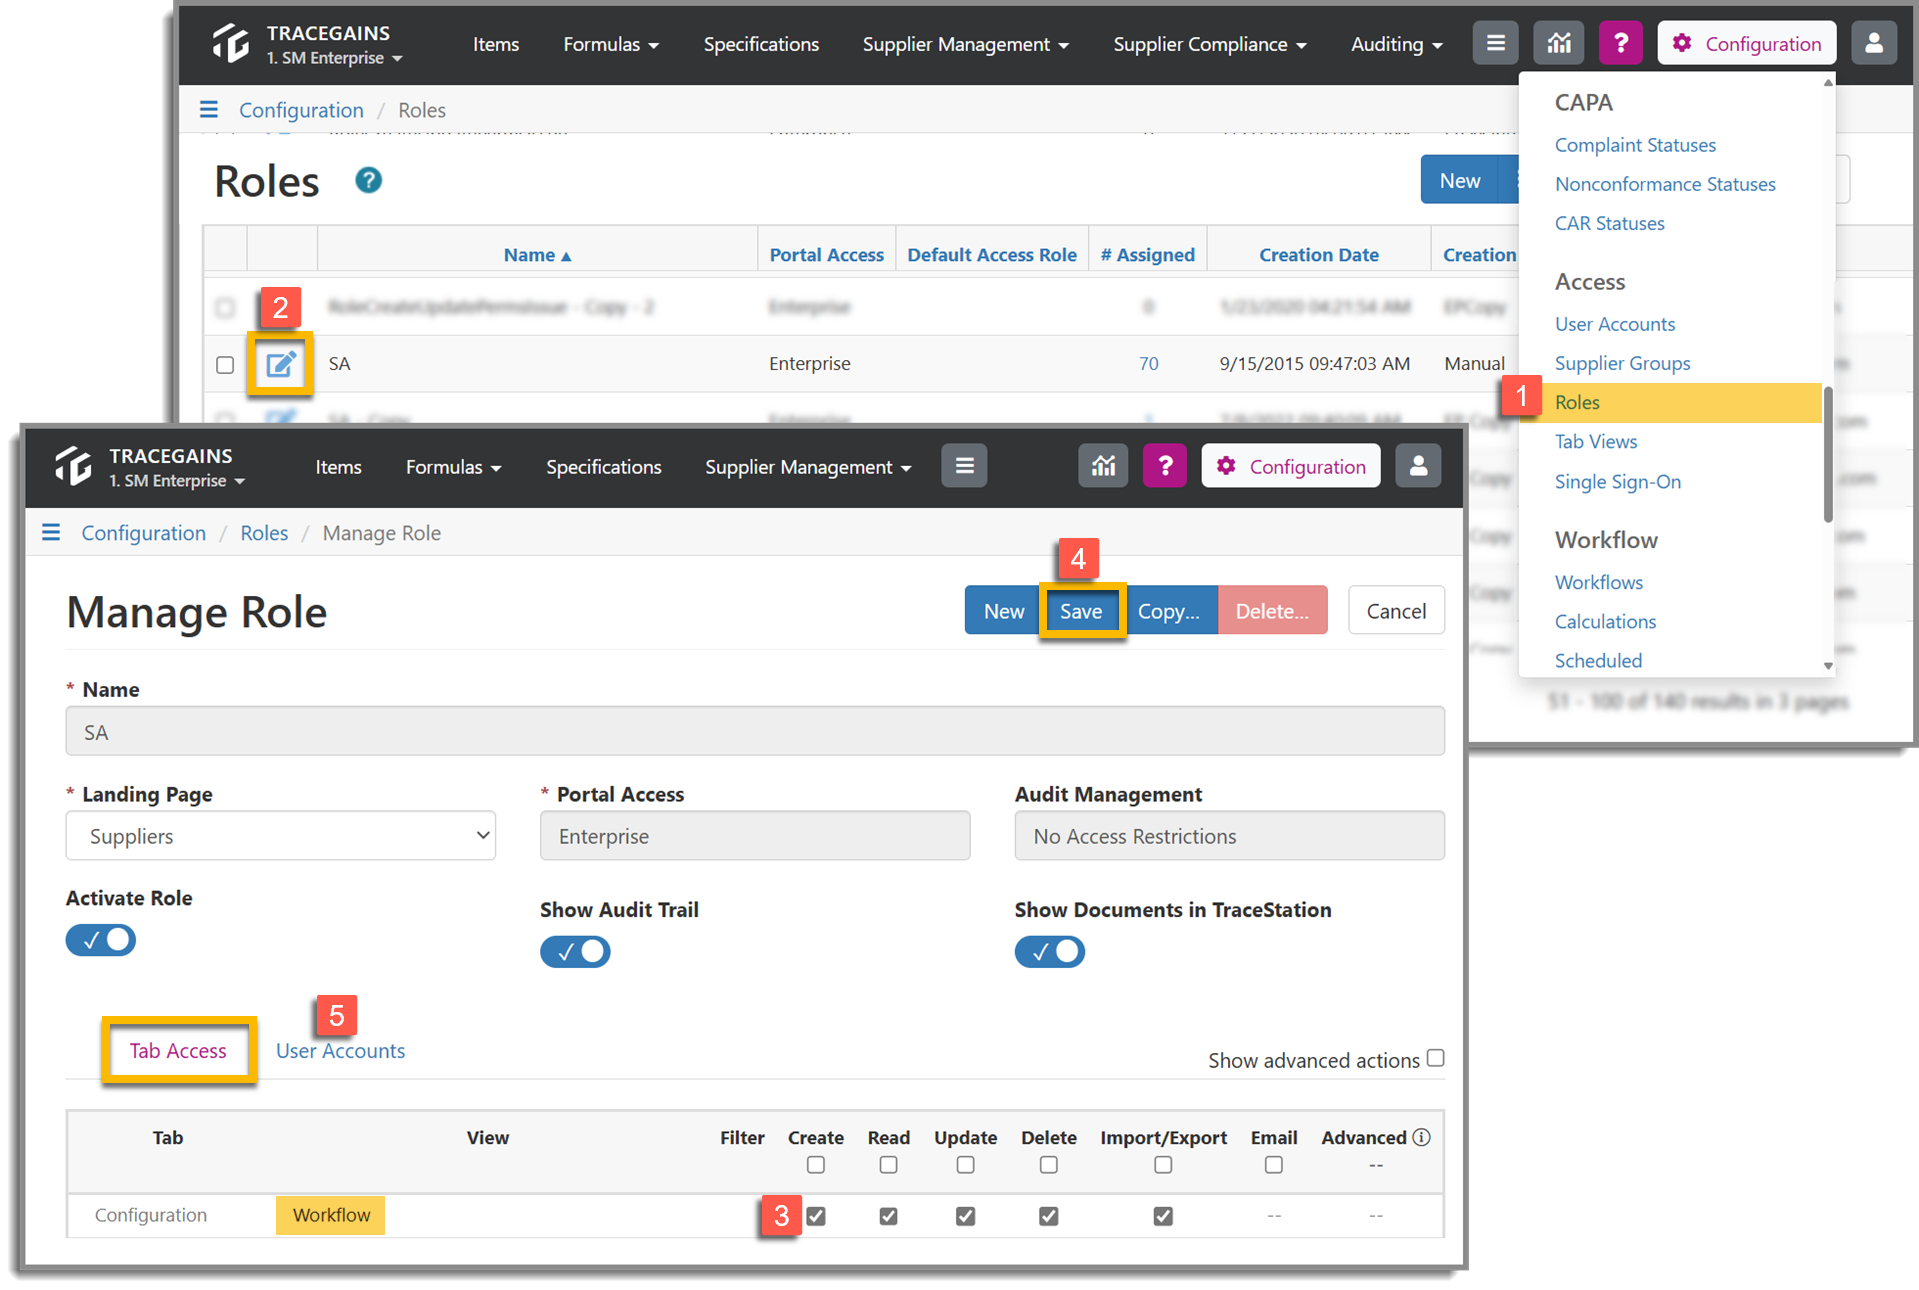Open the hamburger list icon in the Manage Role navbar
The image size is (1919, 1290).
click(964, 466)
